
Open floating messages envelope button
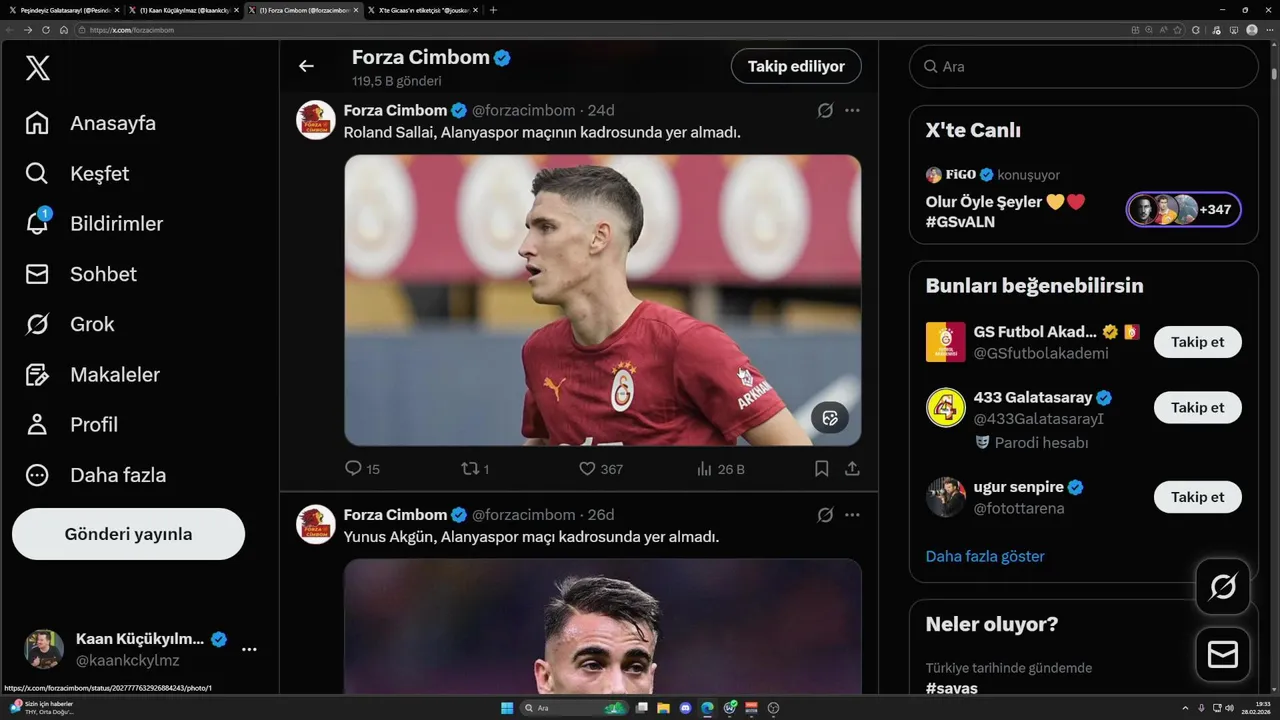(x=1223, y=654)
